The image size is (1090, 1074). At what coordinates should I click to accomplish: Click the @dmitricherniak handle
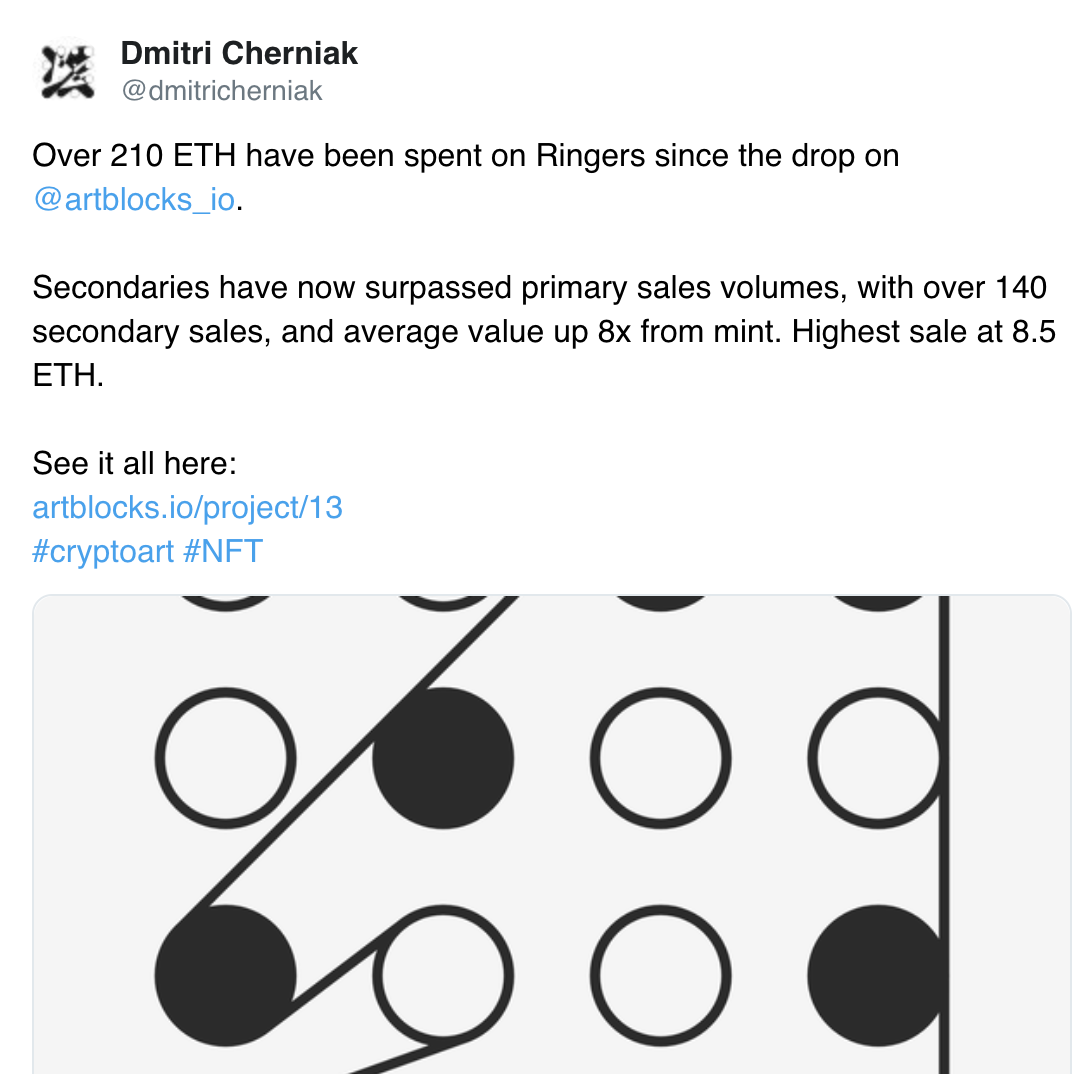pyautogui.click(x=222, y=91)
